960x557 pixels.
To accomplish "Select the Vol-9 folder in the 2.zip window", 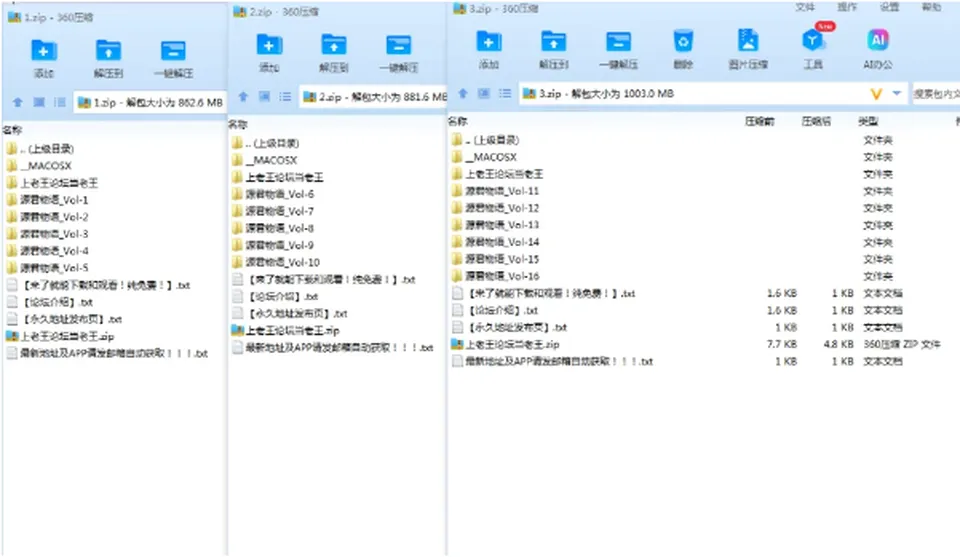I will coord(273,246).
